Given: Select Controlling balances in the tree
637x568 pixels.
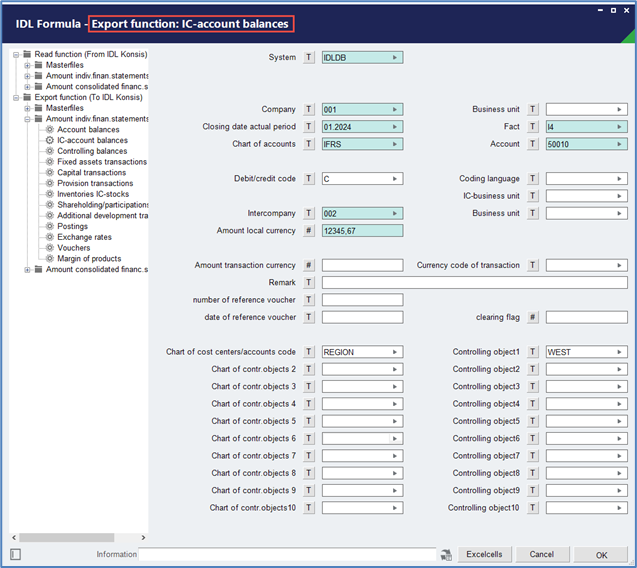Looking at the screenshot, I should click(92, 151).
